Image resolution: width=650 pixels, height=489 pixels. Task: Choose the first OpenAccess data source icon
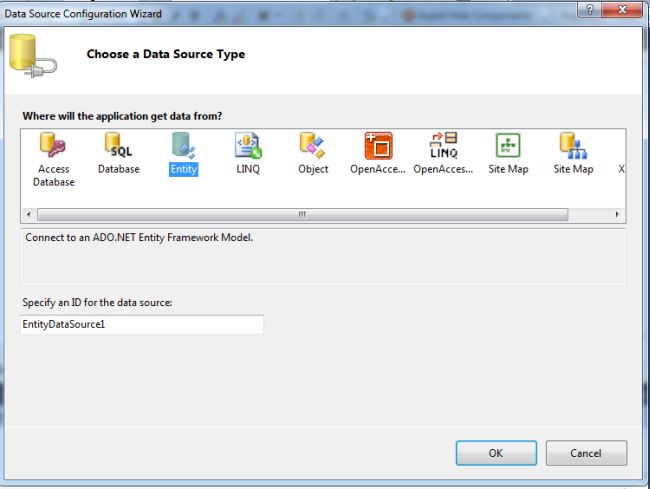click(377, 146)
